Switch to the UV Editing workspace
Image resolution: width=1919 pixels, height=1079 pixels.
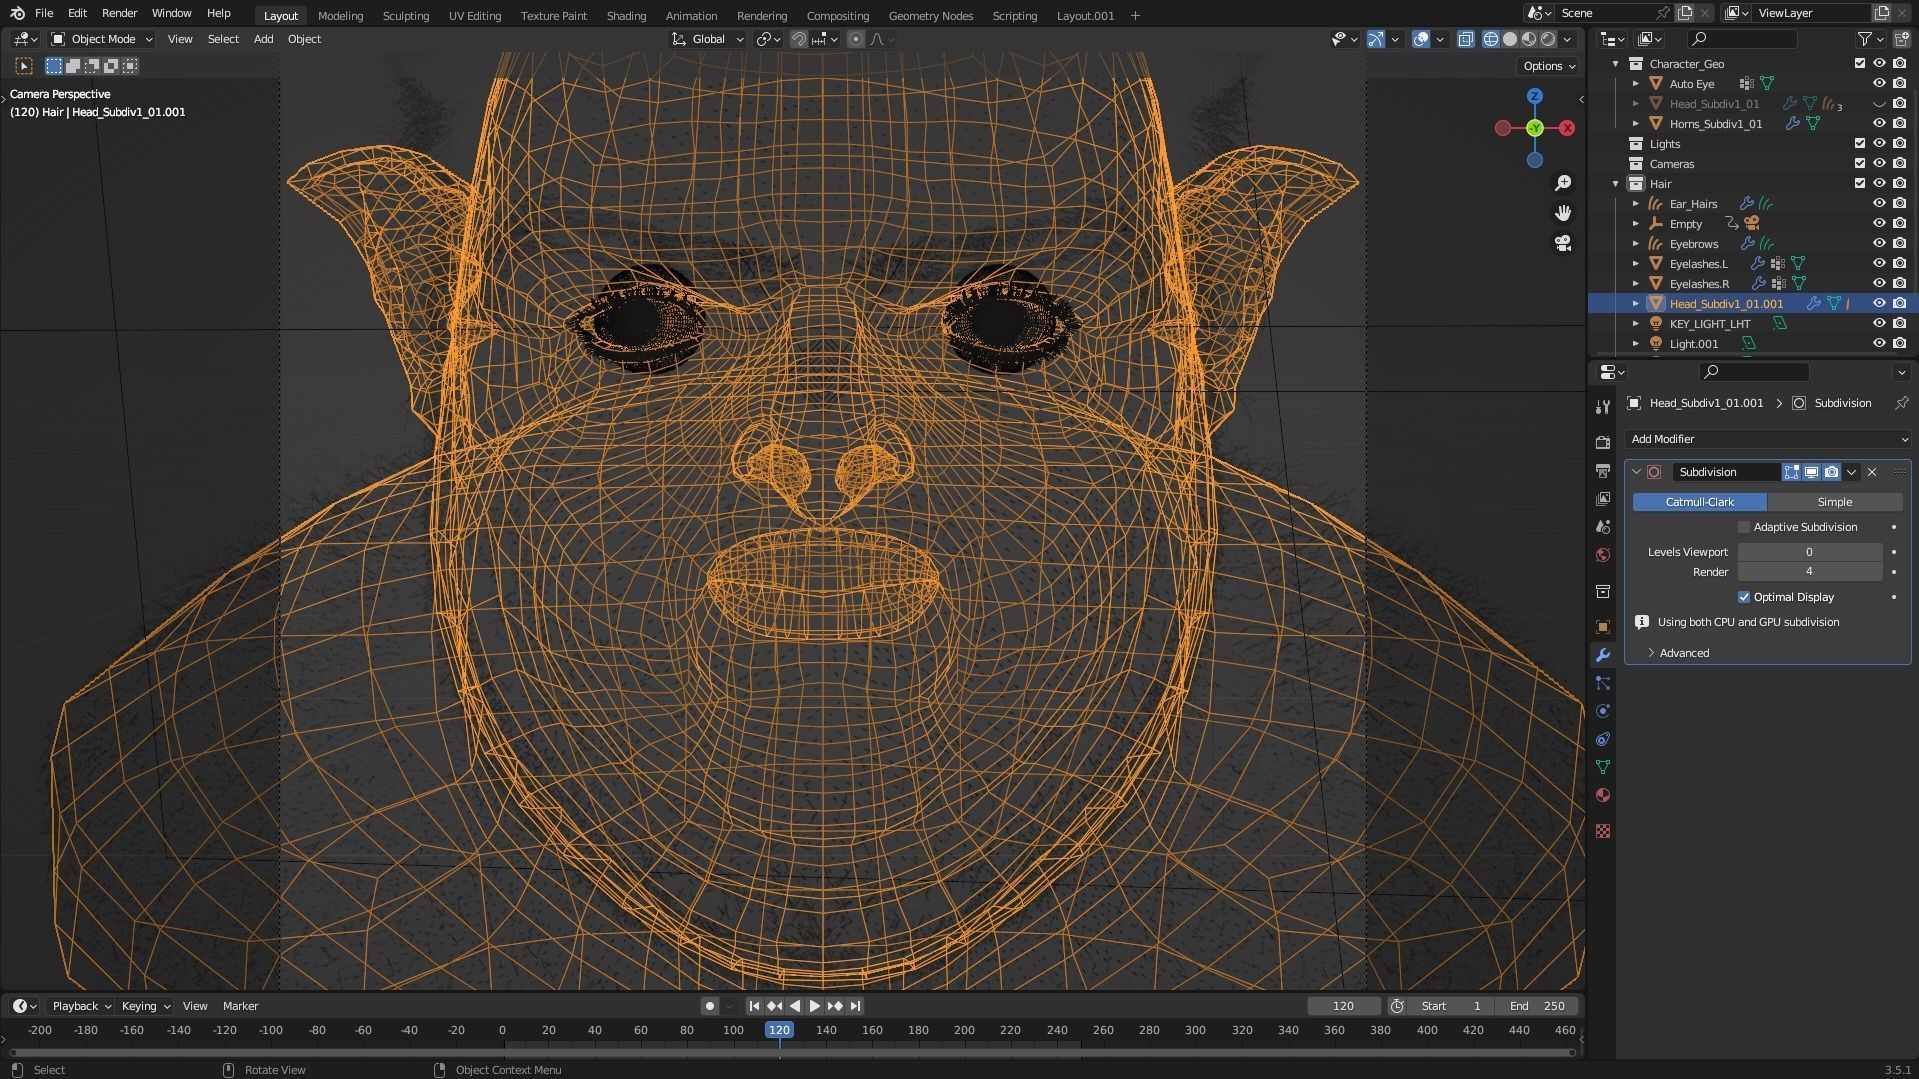pyautogui.click(x=475, y=15)
